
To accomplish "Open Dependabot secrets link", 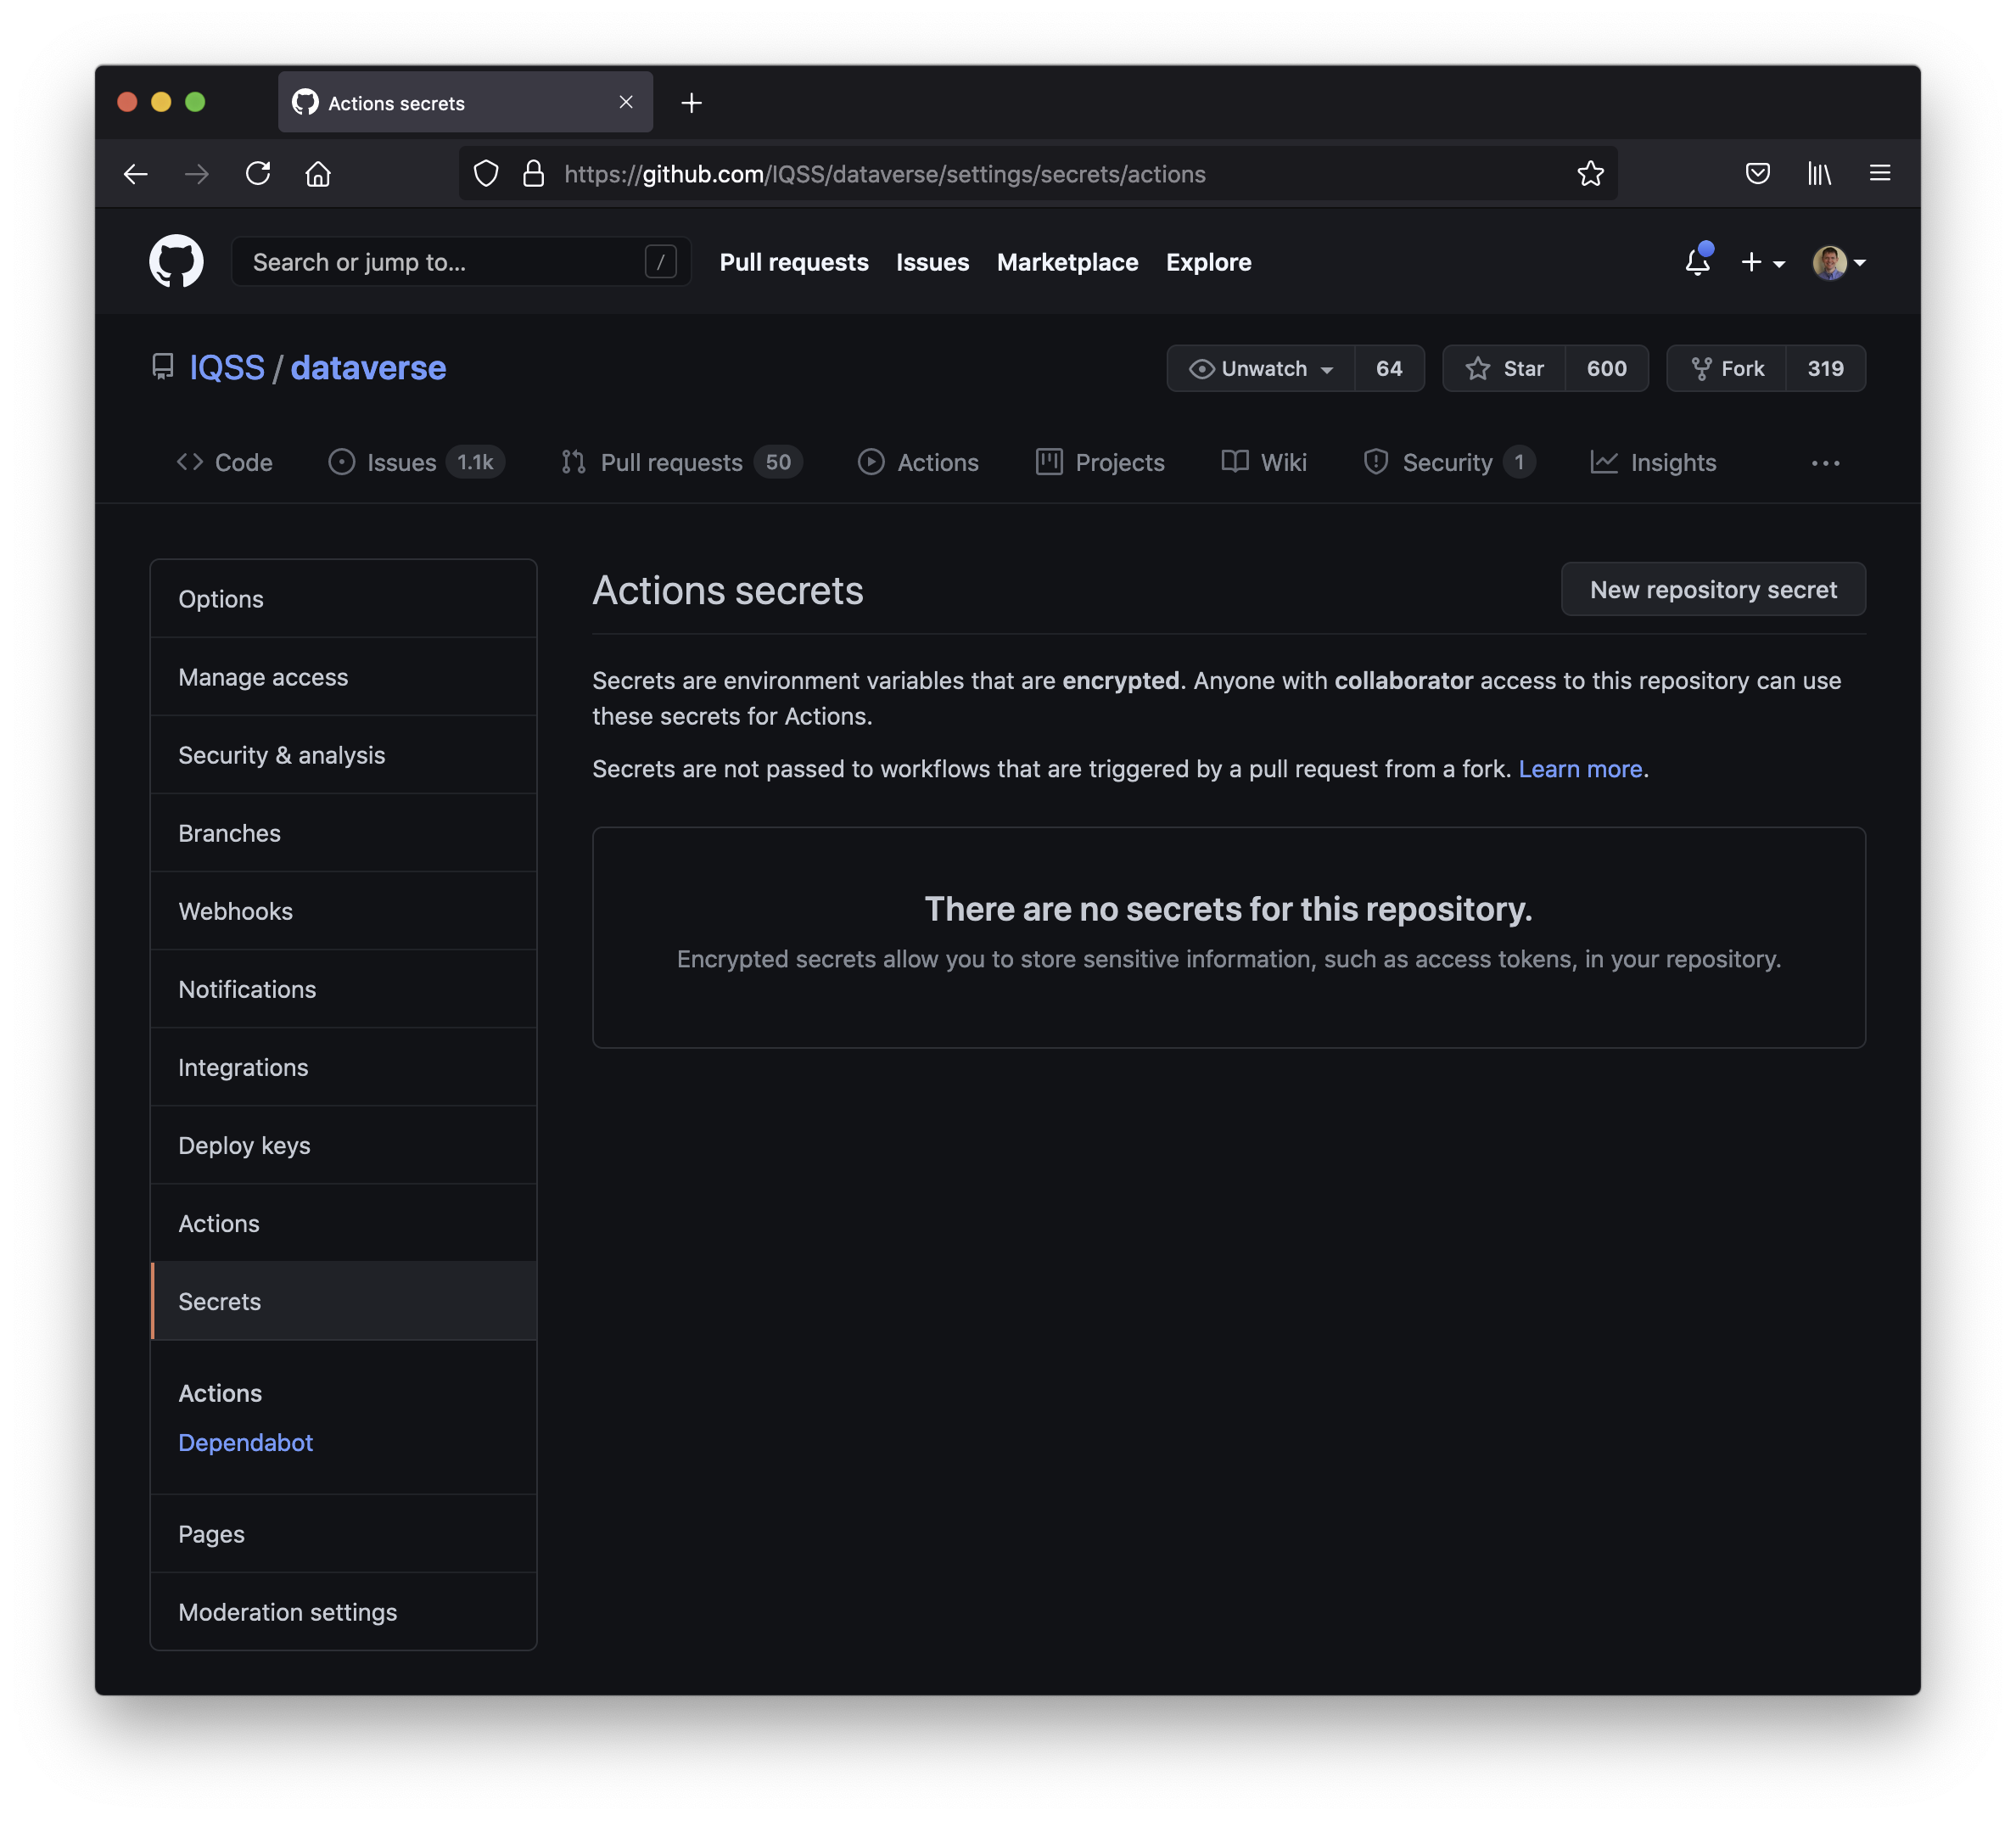I will [x=245, y=1443].
